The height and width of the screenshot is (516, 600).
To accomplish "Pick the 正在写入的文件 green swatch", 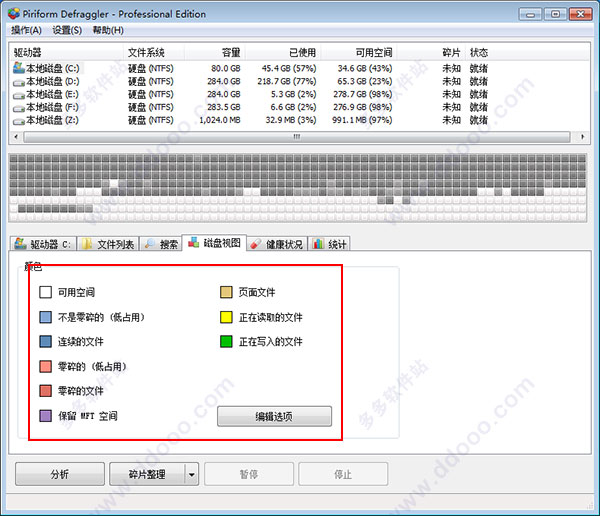I will pyautogui.click(x=226, y=341).
